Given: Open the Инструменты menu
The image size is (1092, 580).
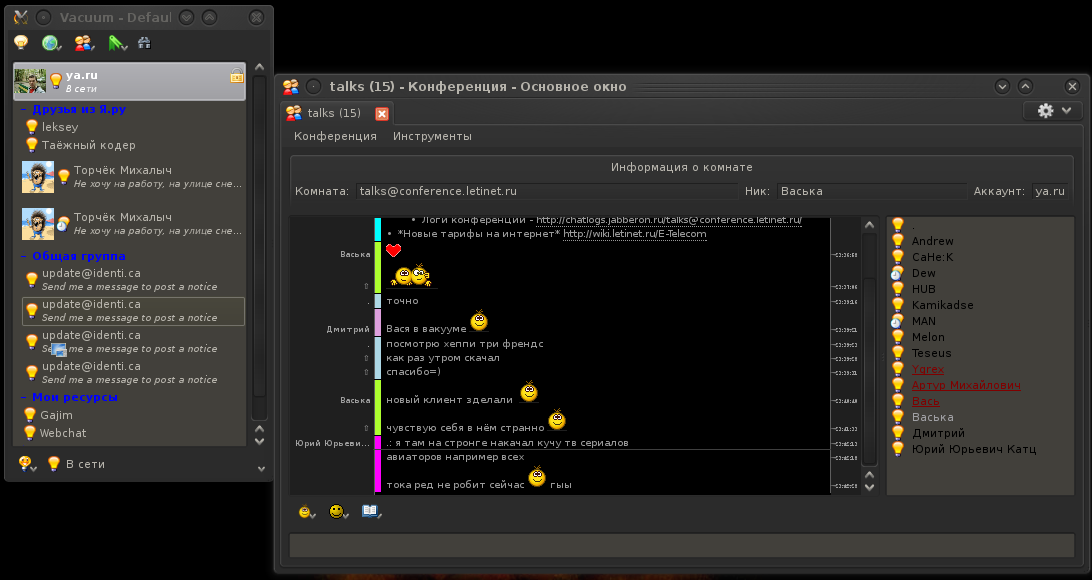Looking at the screenshot, I should tap(432, 136).
